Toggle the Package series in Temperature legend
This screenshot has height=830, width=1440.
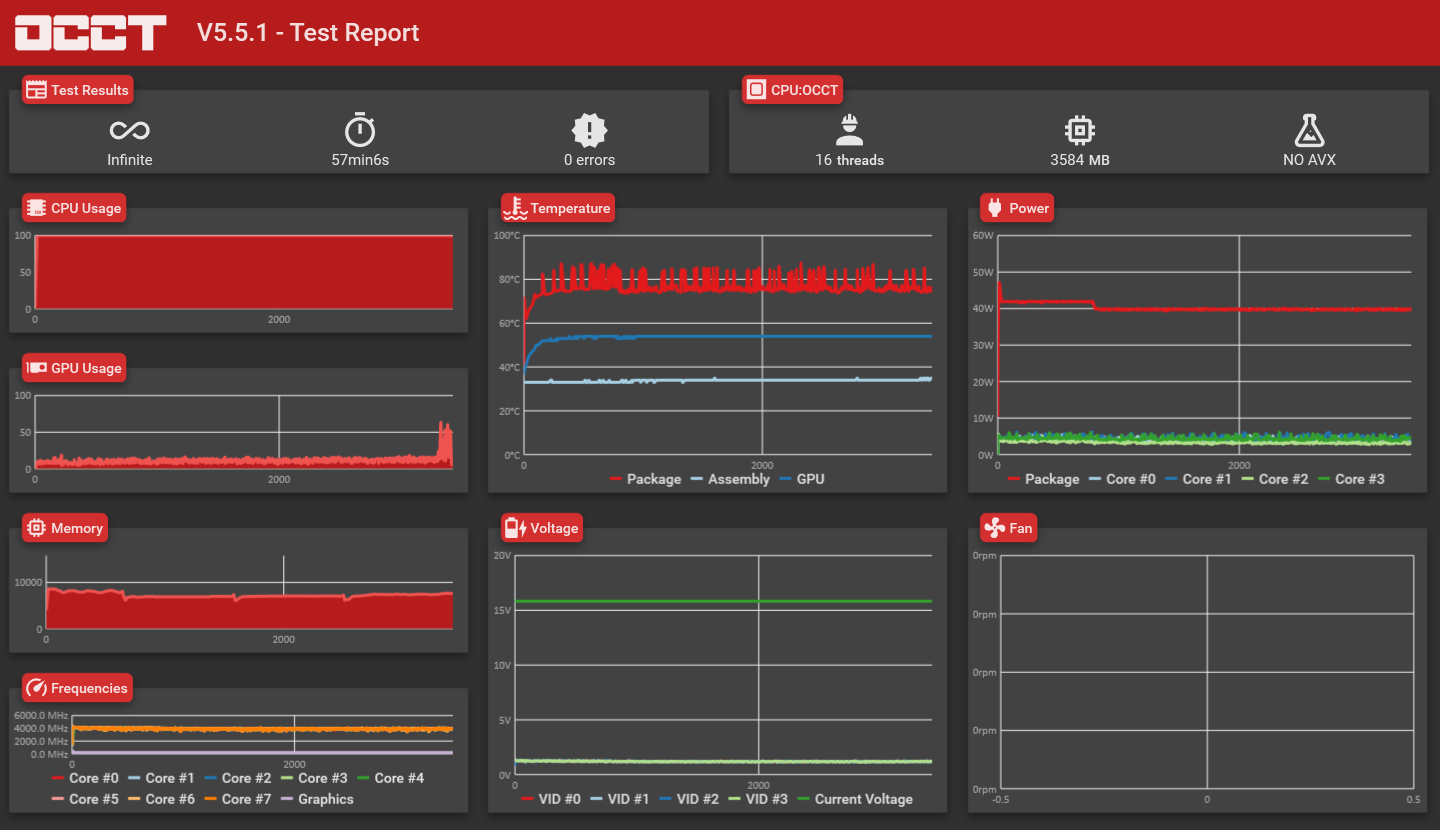point(645,479)
